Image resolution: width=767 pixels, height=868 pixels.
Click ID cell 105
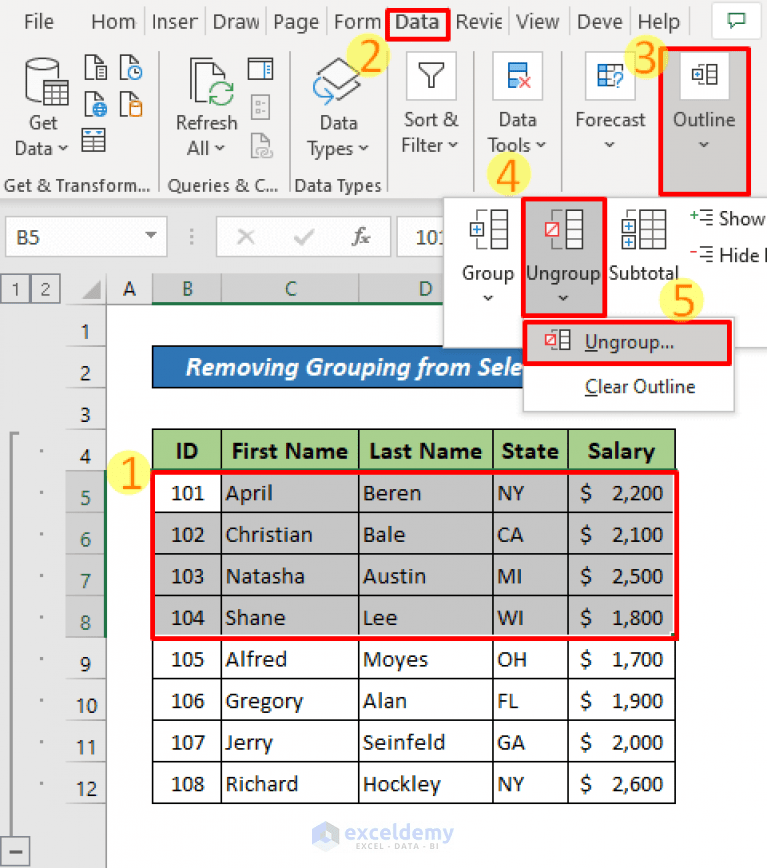click(187, 659)
